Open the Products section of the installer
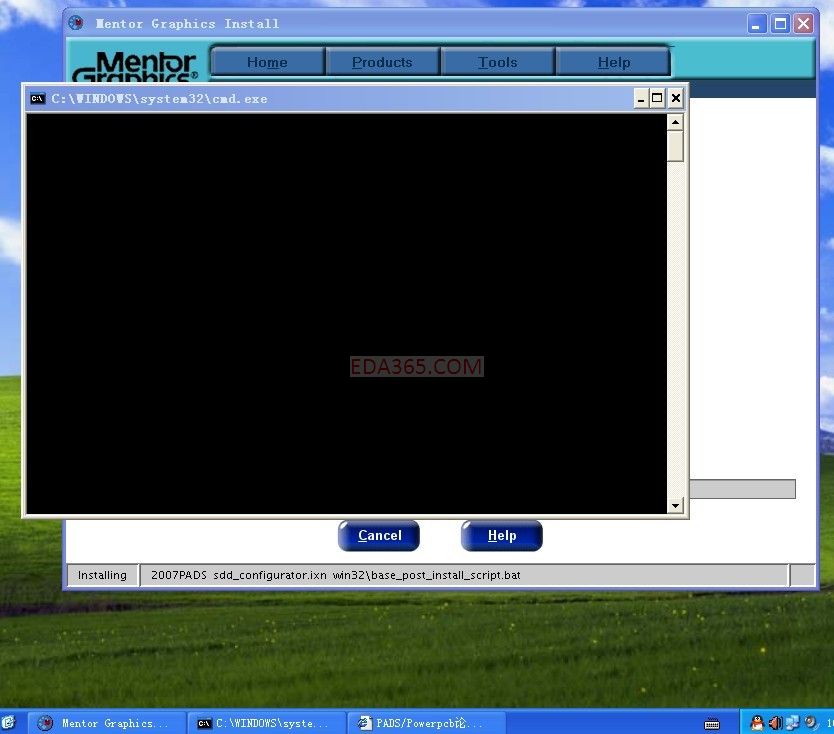This screenshot has width=834, height=734. [x=382, y=61]
